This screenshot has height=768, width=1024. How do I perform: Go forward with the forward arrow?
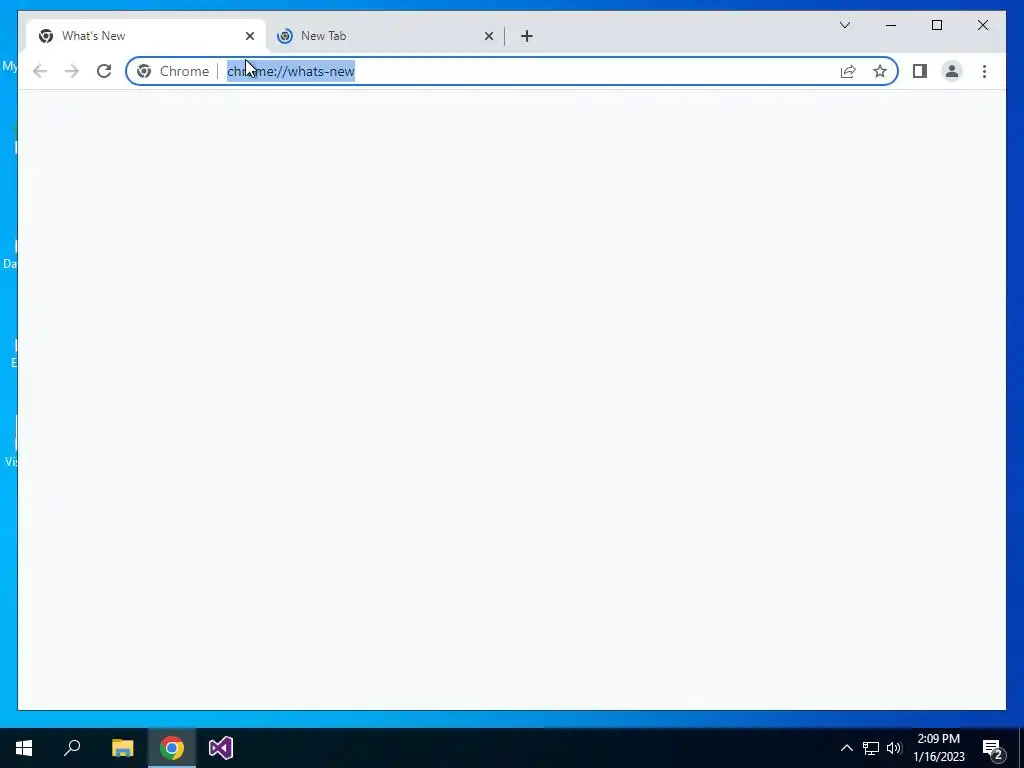pos(72,71)
